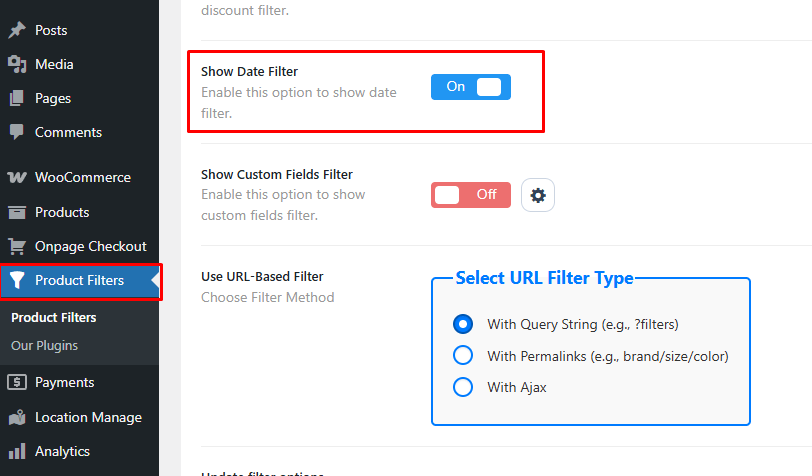Click the WooCommerce logo icon
Viewport: 812px width, 476px height.
pyautogui.click(x=17, y=177)
